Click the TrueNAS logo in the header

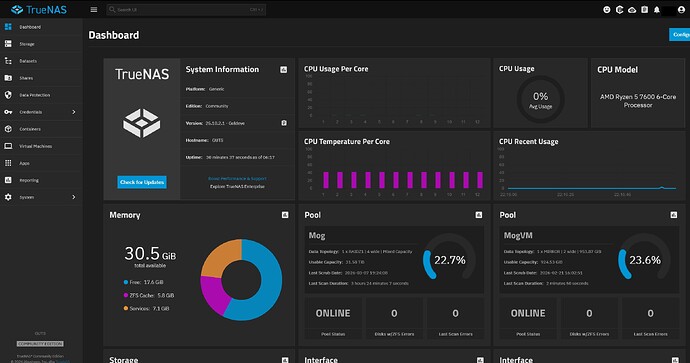[39, 9]
